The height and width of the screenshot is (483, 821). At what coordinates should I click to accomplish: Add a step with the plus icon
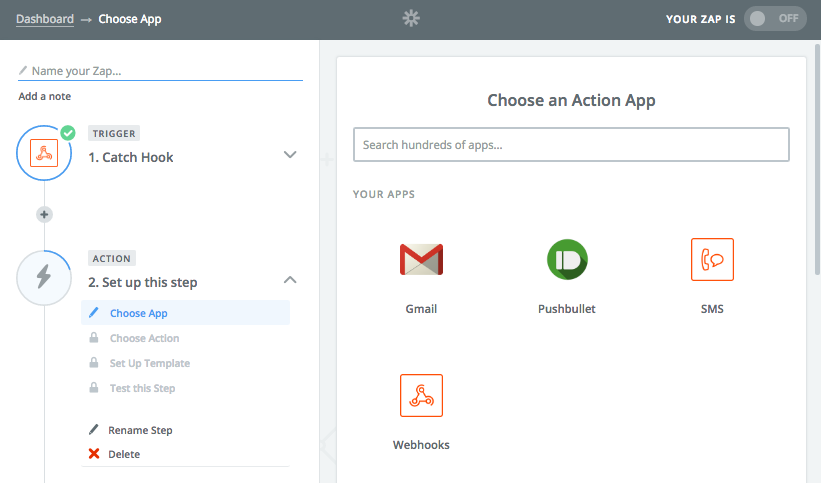point(44,214)
